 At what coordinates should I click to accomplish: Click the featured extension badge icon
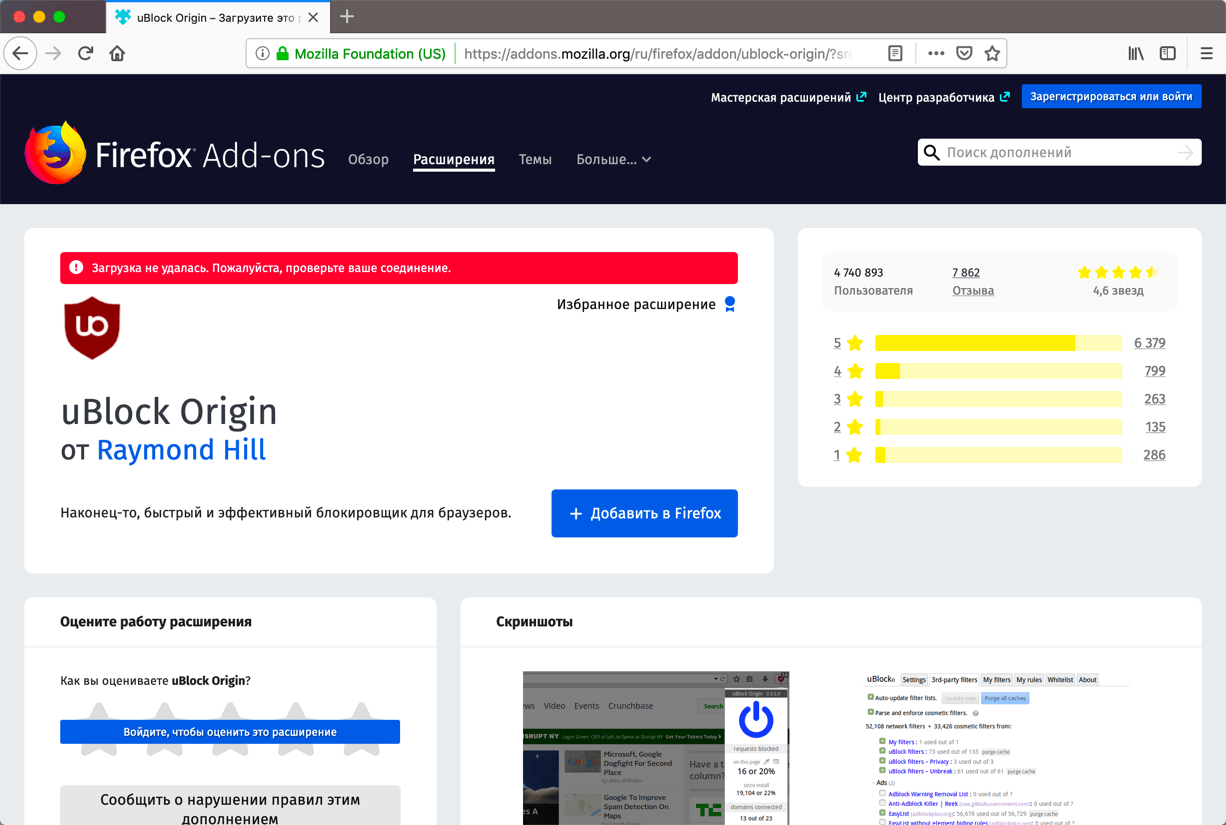tap(730, 304)
